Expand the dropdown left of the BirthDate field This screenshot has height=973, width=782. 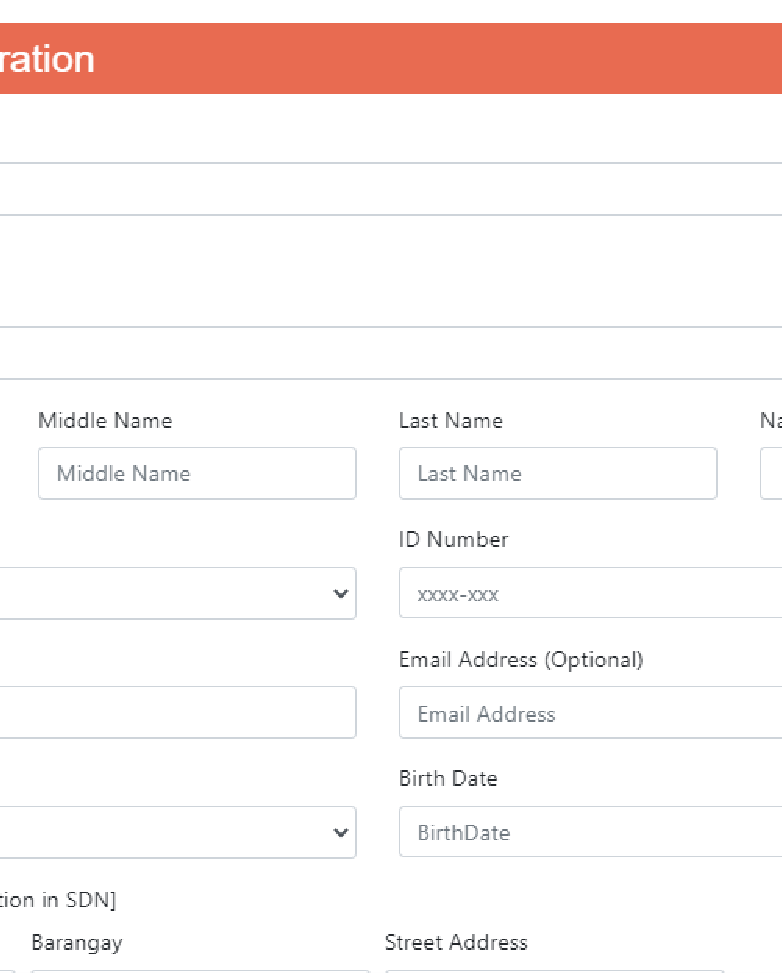(x=177, y=832)
